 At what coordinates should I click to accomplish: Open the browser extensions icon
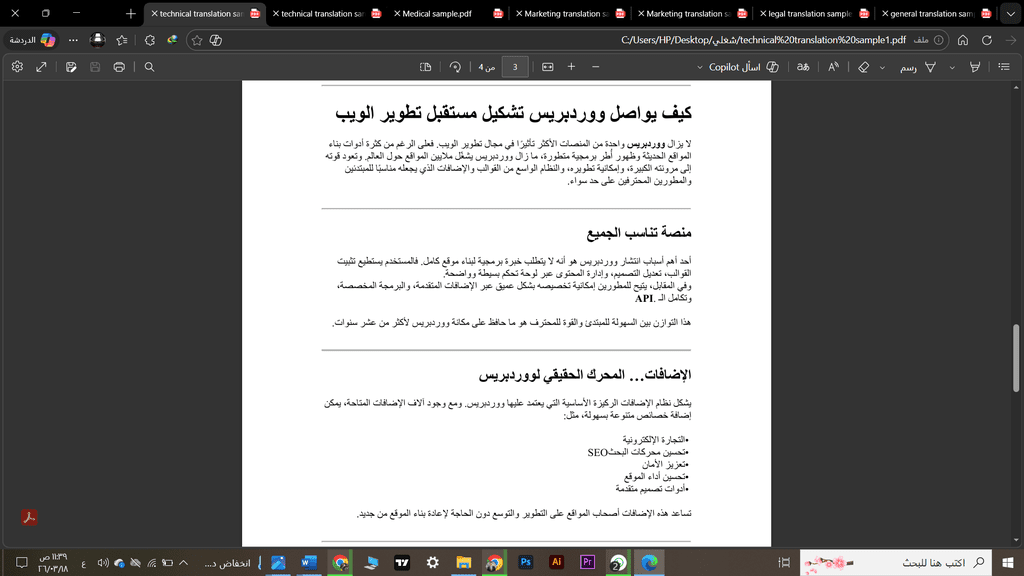[150, 40]
